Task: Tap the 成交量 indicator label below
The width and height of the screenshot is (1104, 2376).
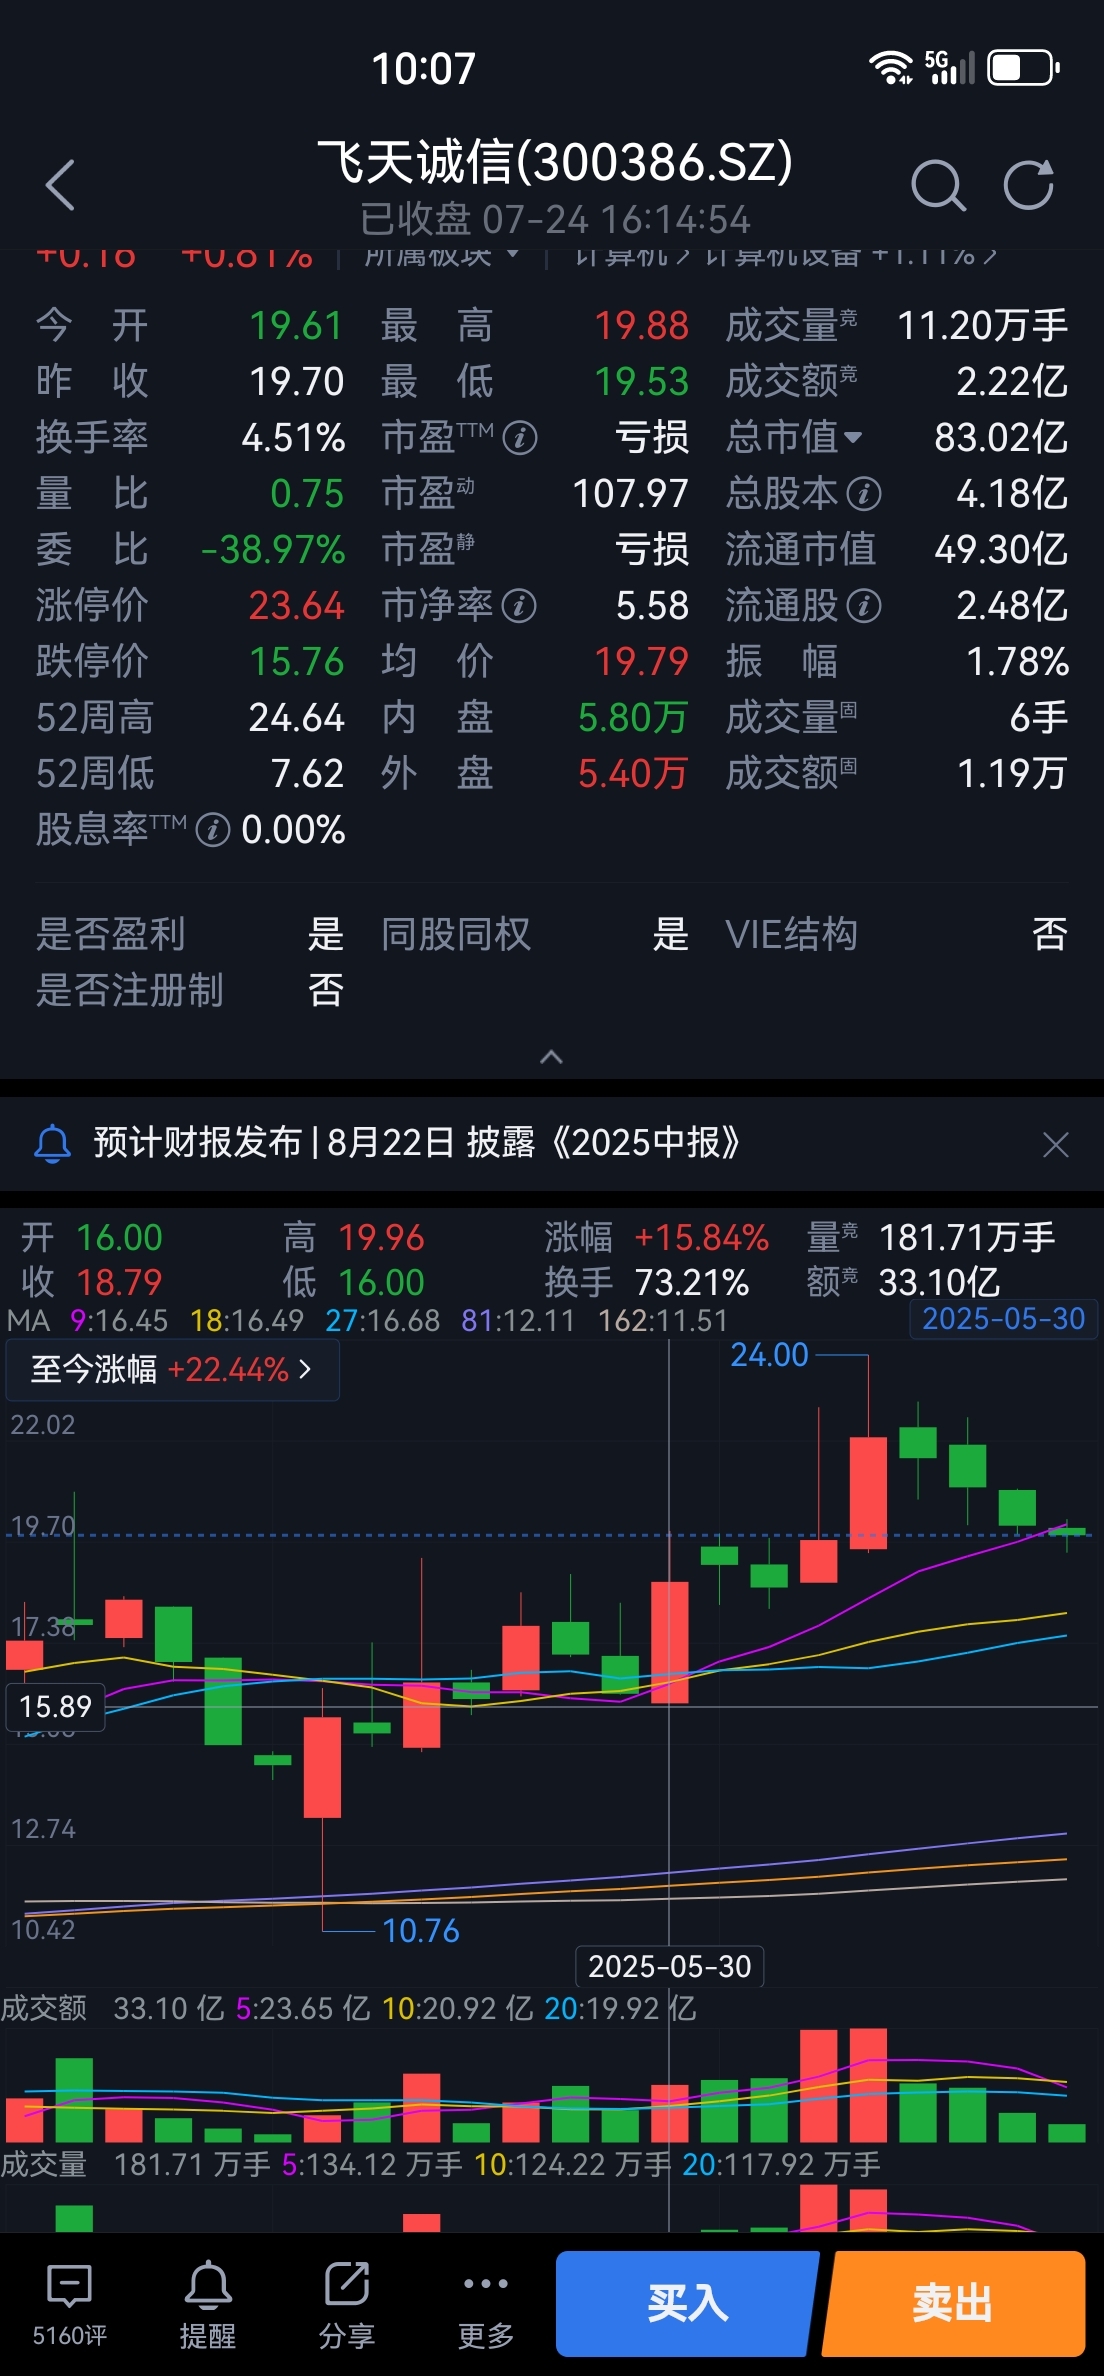Action: point(44,2165)
